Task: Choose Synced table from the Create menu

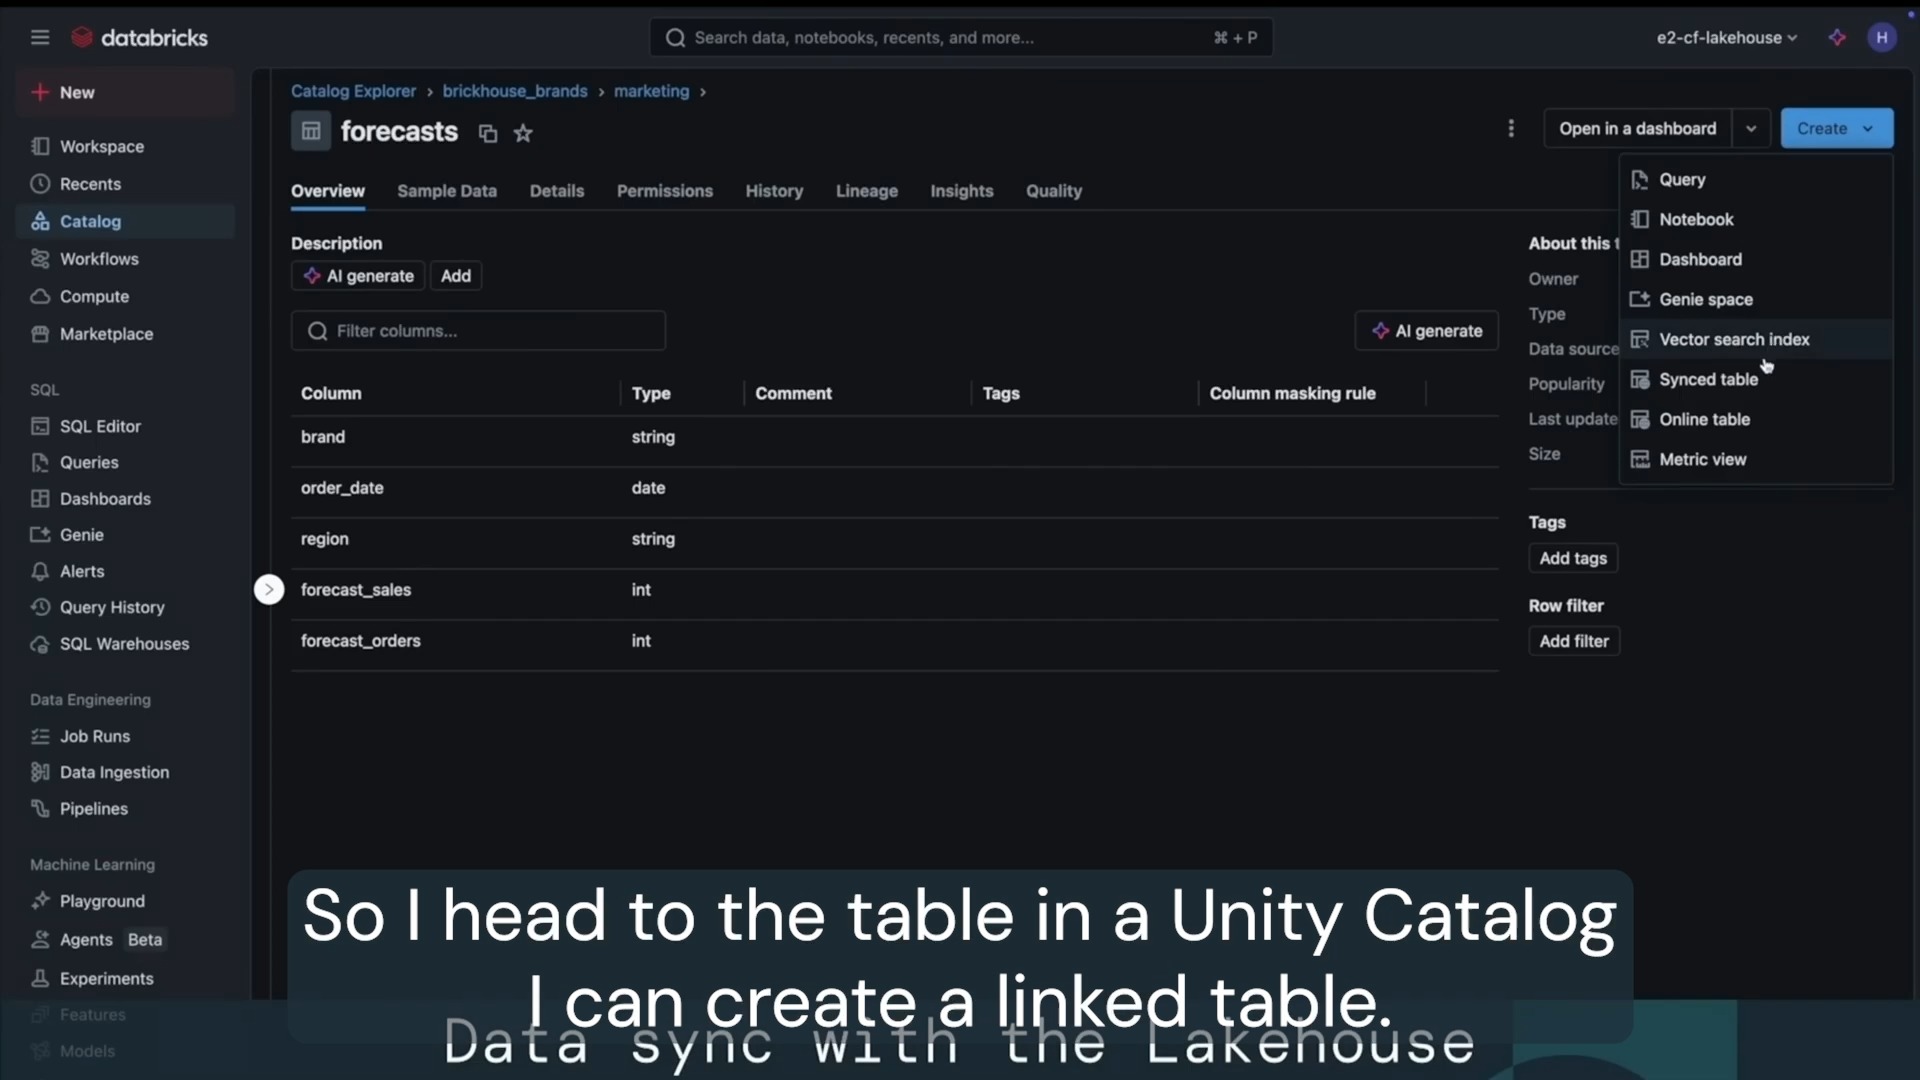Action: click(x=1756, y=379)
